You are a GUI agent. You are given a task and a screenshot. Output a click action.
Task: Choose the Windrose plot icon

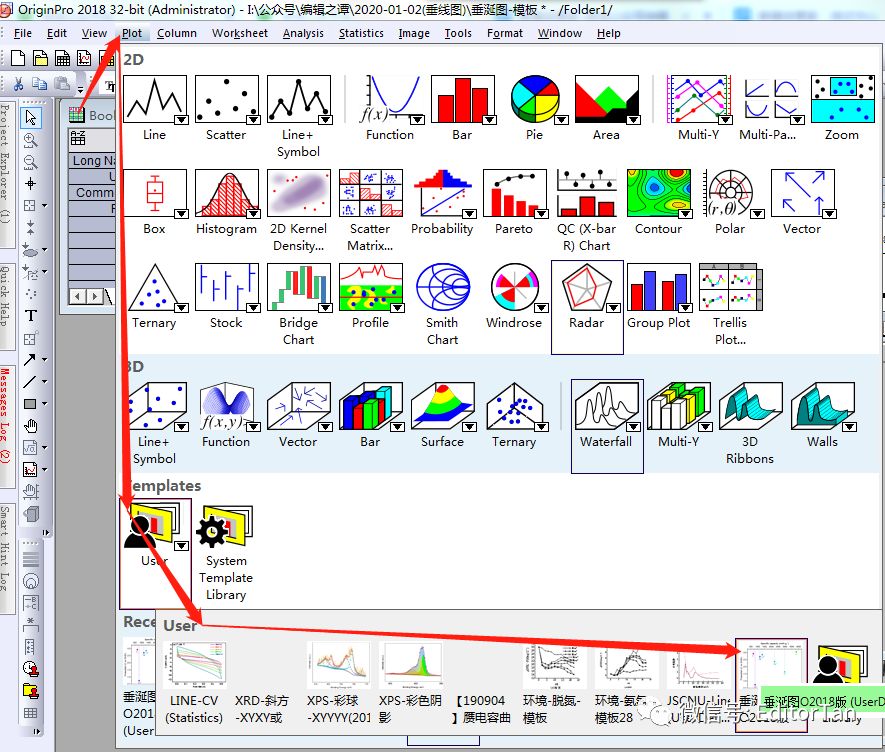click(x=515, y=287)
